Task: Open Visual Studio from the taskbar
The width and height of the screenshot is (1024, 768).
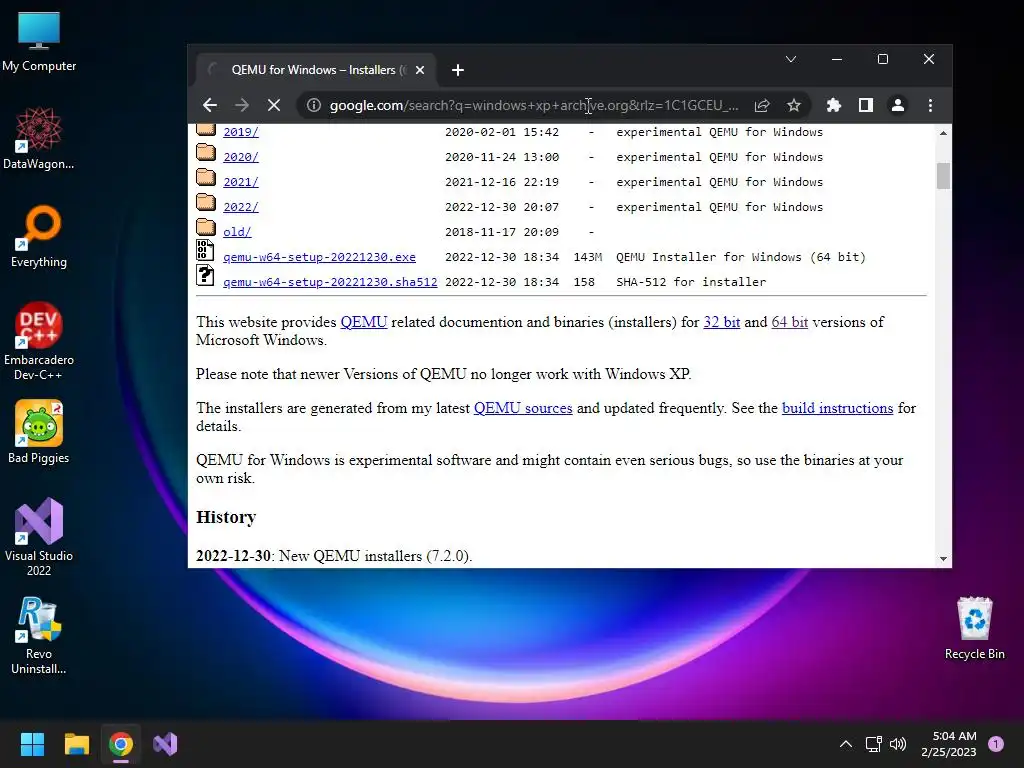Action: point(165,744)
